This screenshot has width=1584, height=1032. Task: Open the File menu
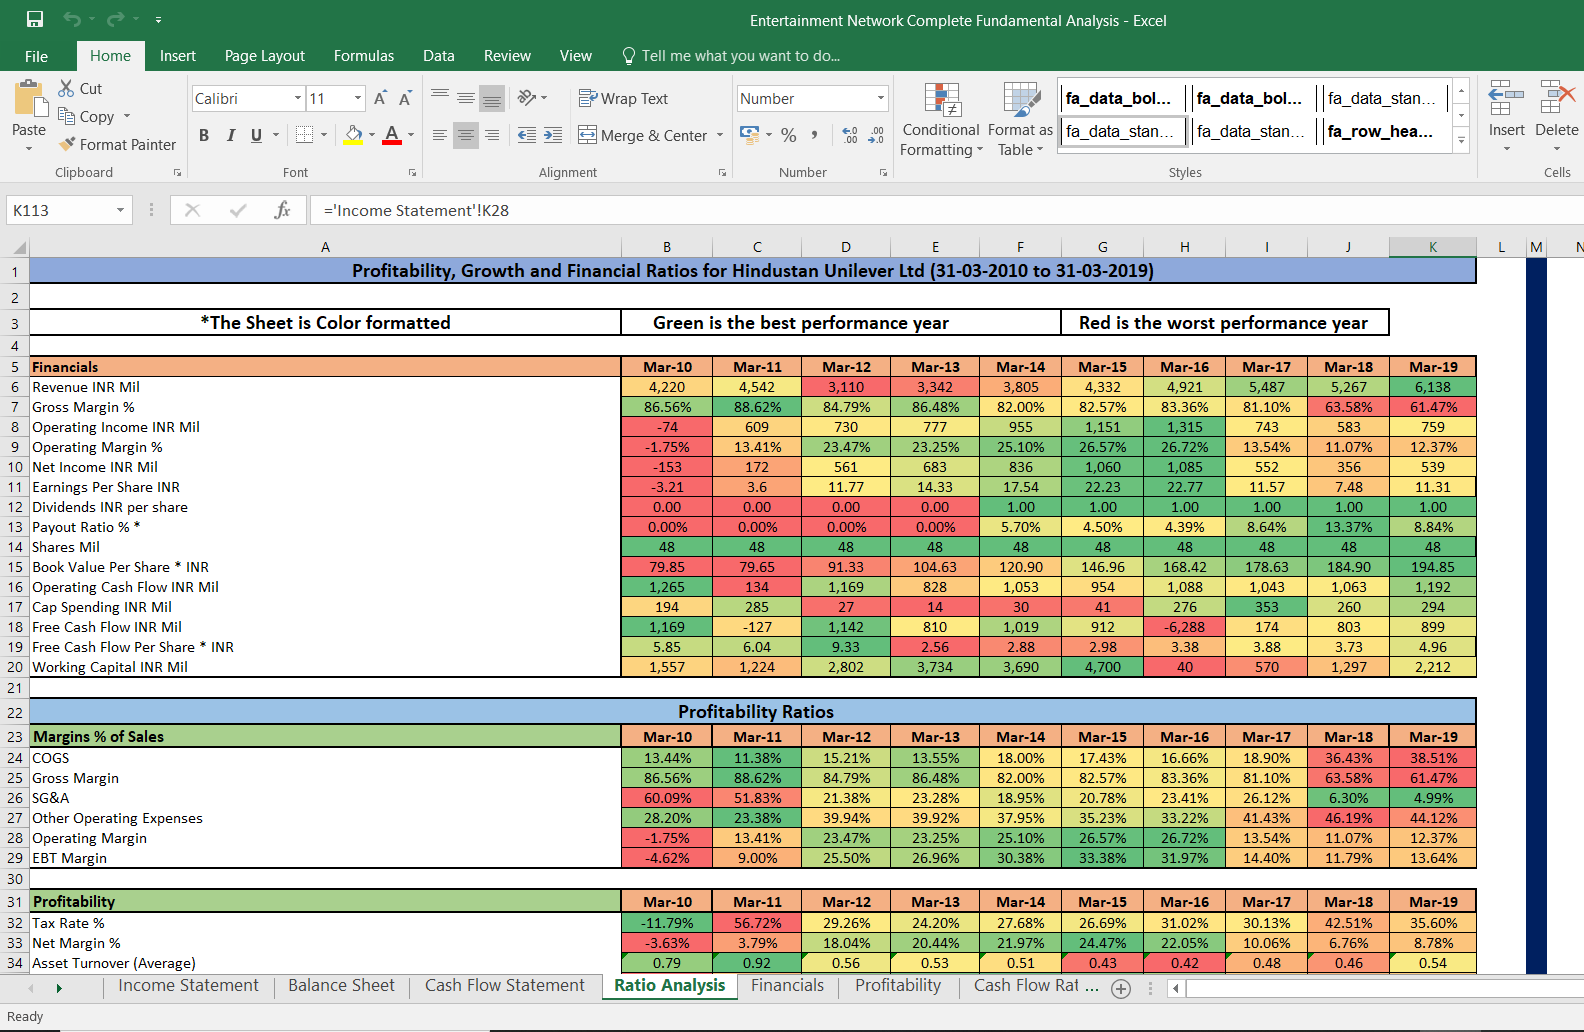coord(36,56)
